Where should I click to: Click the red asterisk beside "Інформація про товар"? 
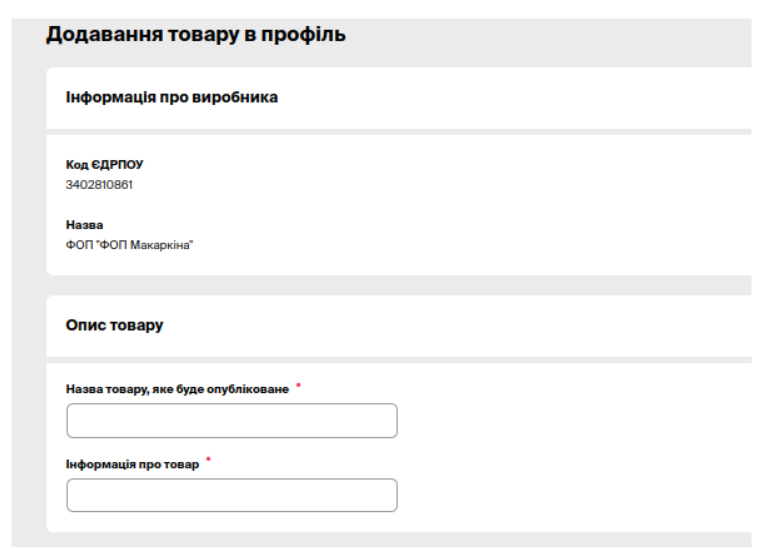(208, 460)
